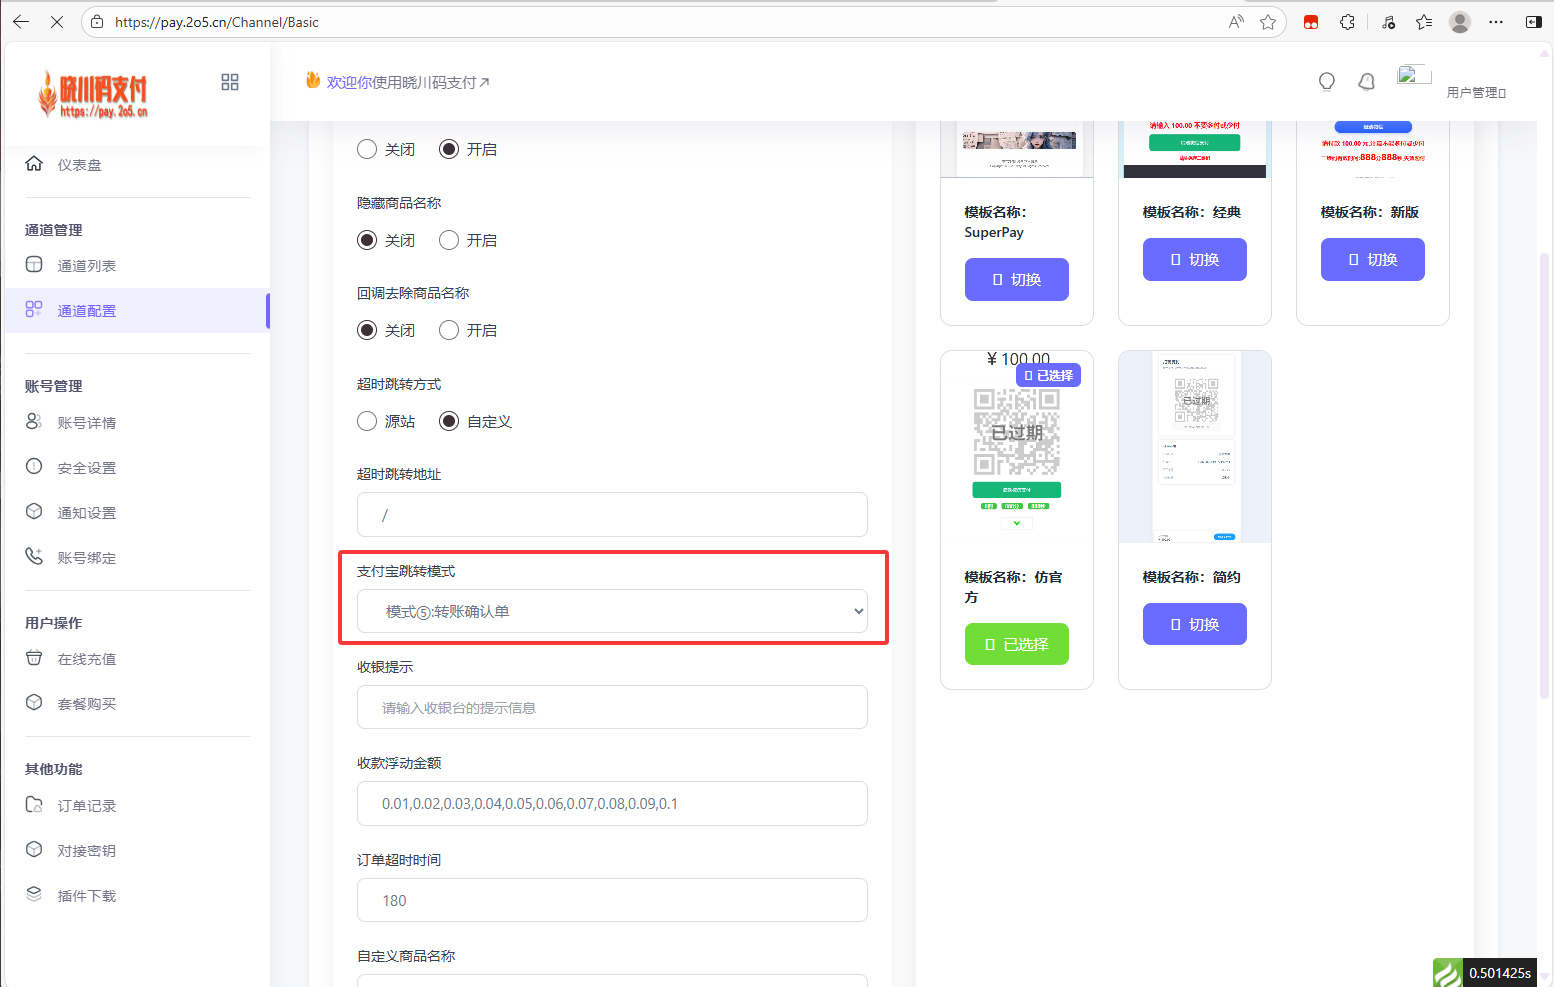Click the SuperPay template preview thumbnail
The height and width of the screenshot is (987, 1554).
[1017, 149]
